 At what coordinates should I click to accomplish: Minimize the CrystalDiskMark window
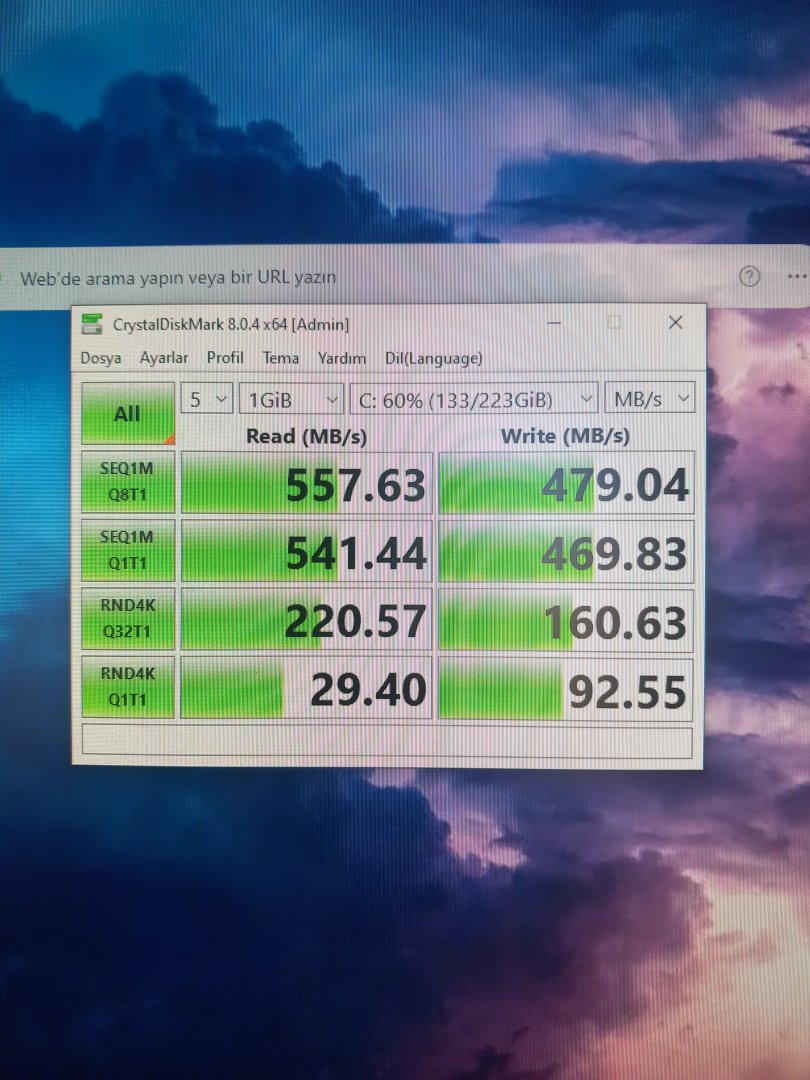pos(554,322)
